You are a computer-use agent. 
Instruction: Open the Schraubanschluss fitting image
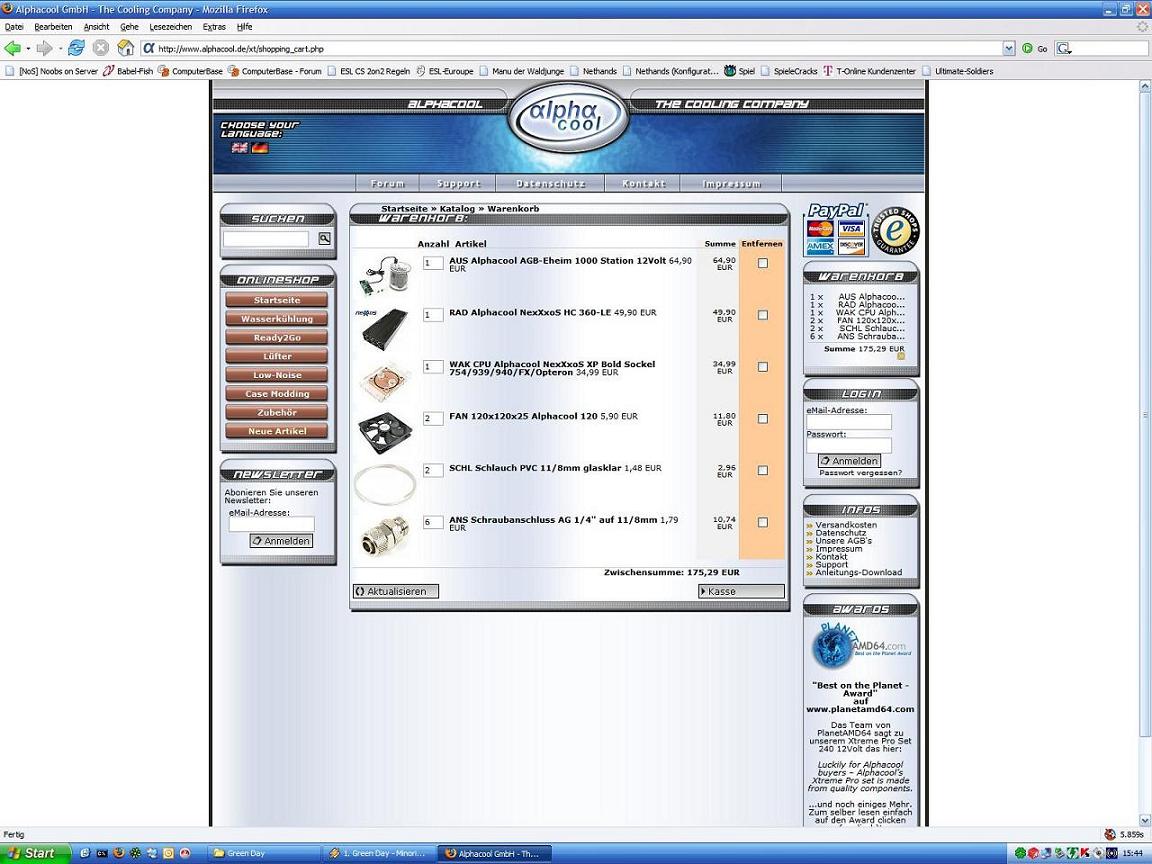[384, 536]
